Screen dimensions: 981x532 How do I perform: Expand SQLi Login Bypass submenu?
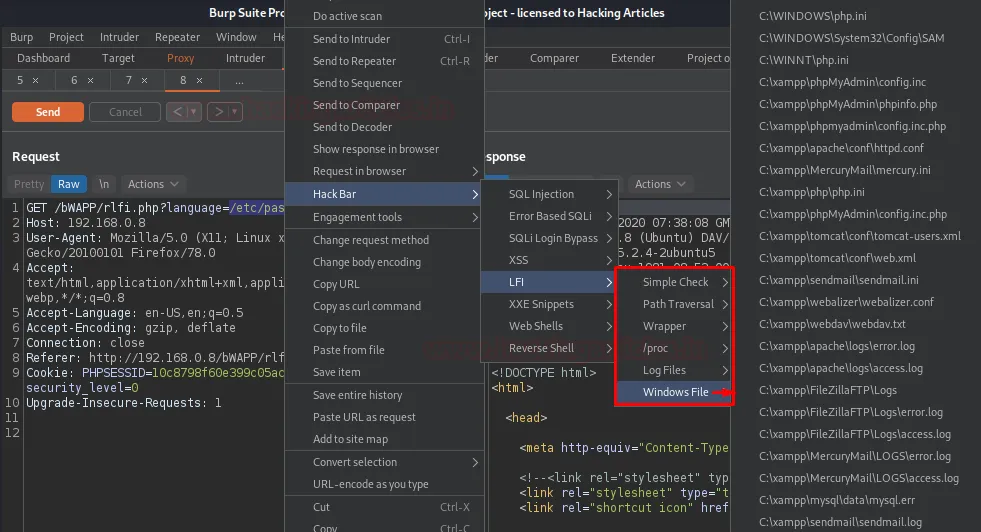point(549,238)
